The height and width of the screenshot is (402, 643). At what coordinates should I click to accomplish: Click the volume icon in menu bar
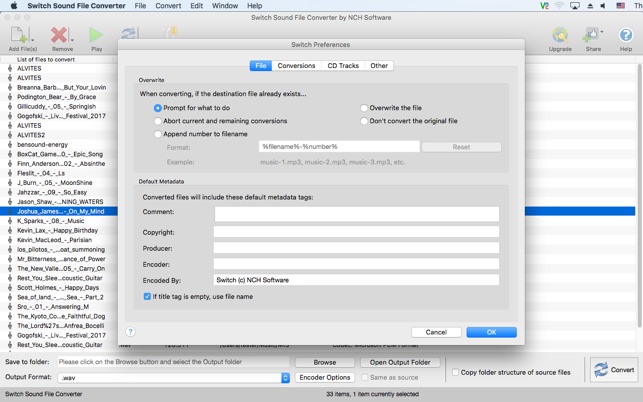pyautogui.click(x=603, y=6)
